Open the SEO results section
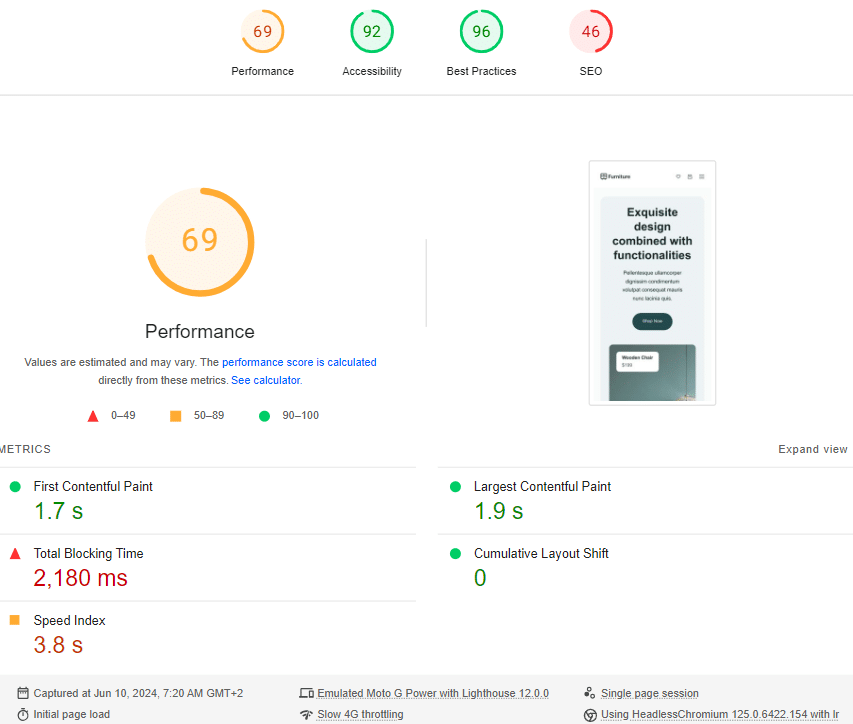The image size is (853, 724). click(590, 31)
